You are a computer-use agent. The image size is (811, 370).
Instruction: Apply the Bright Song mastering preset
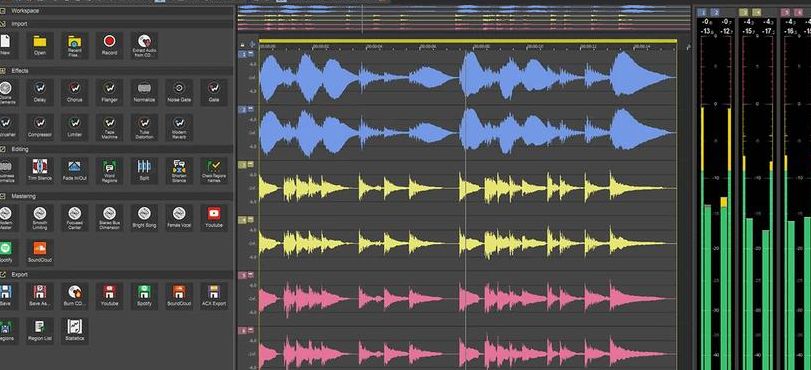click(x=144, y=217)
